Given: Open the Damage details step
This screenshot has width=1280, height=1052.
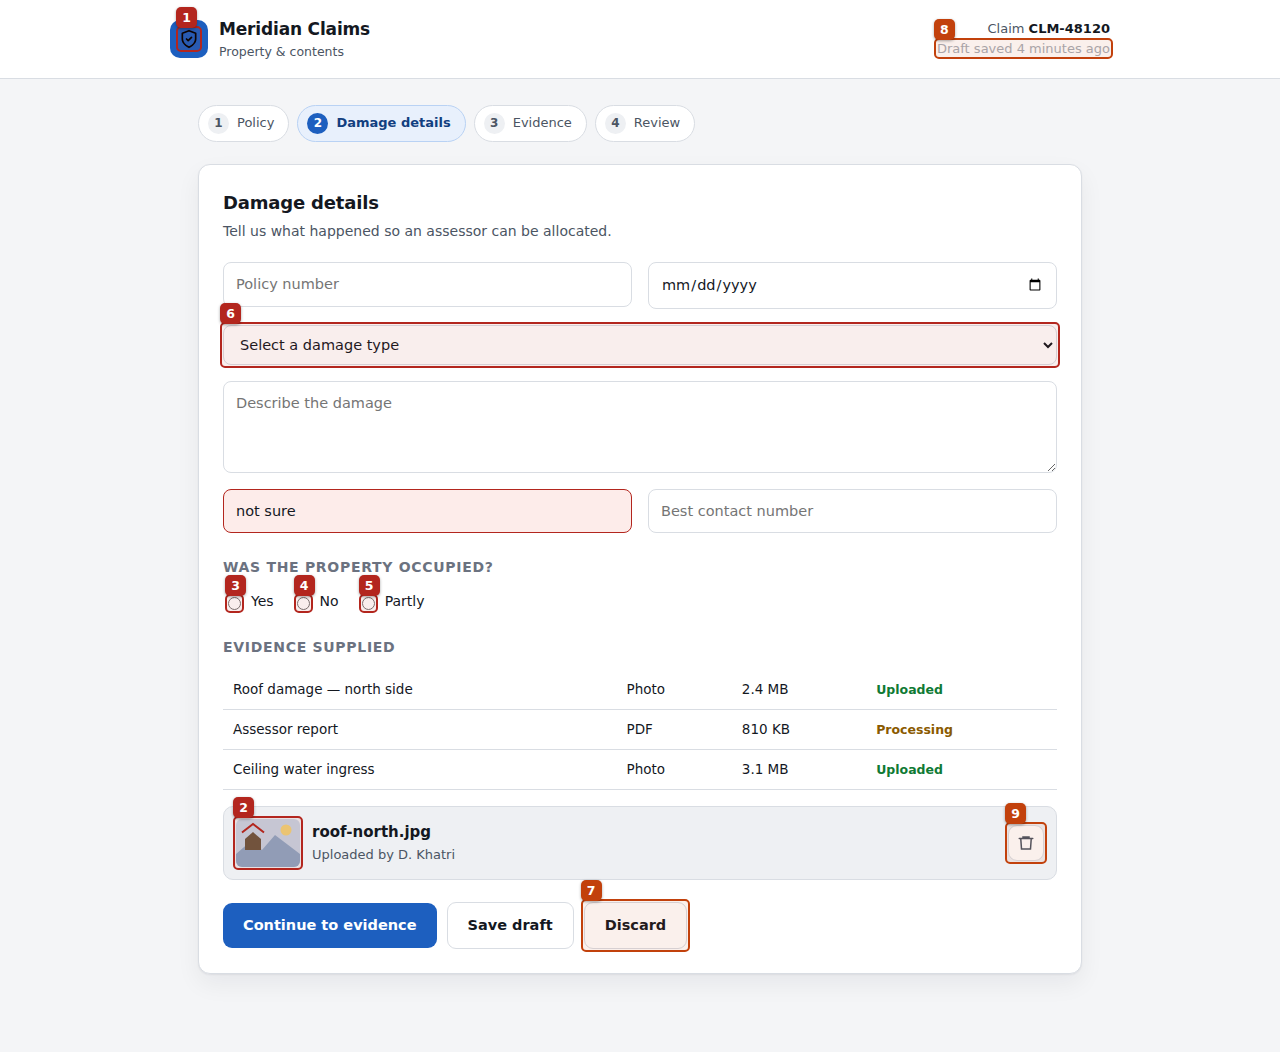Looking at the screenshot, I should (381, 123).
